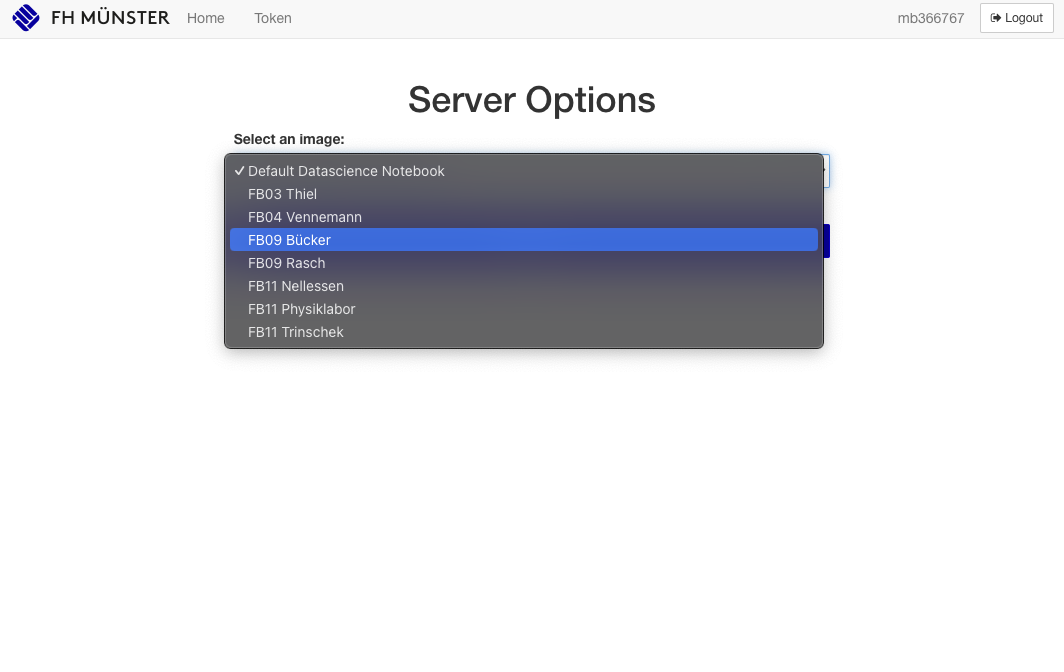Go to the Token page
This screenshot has width=1064, height=672.
(273, 18)
